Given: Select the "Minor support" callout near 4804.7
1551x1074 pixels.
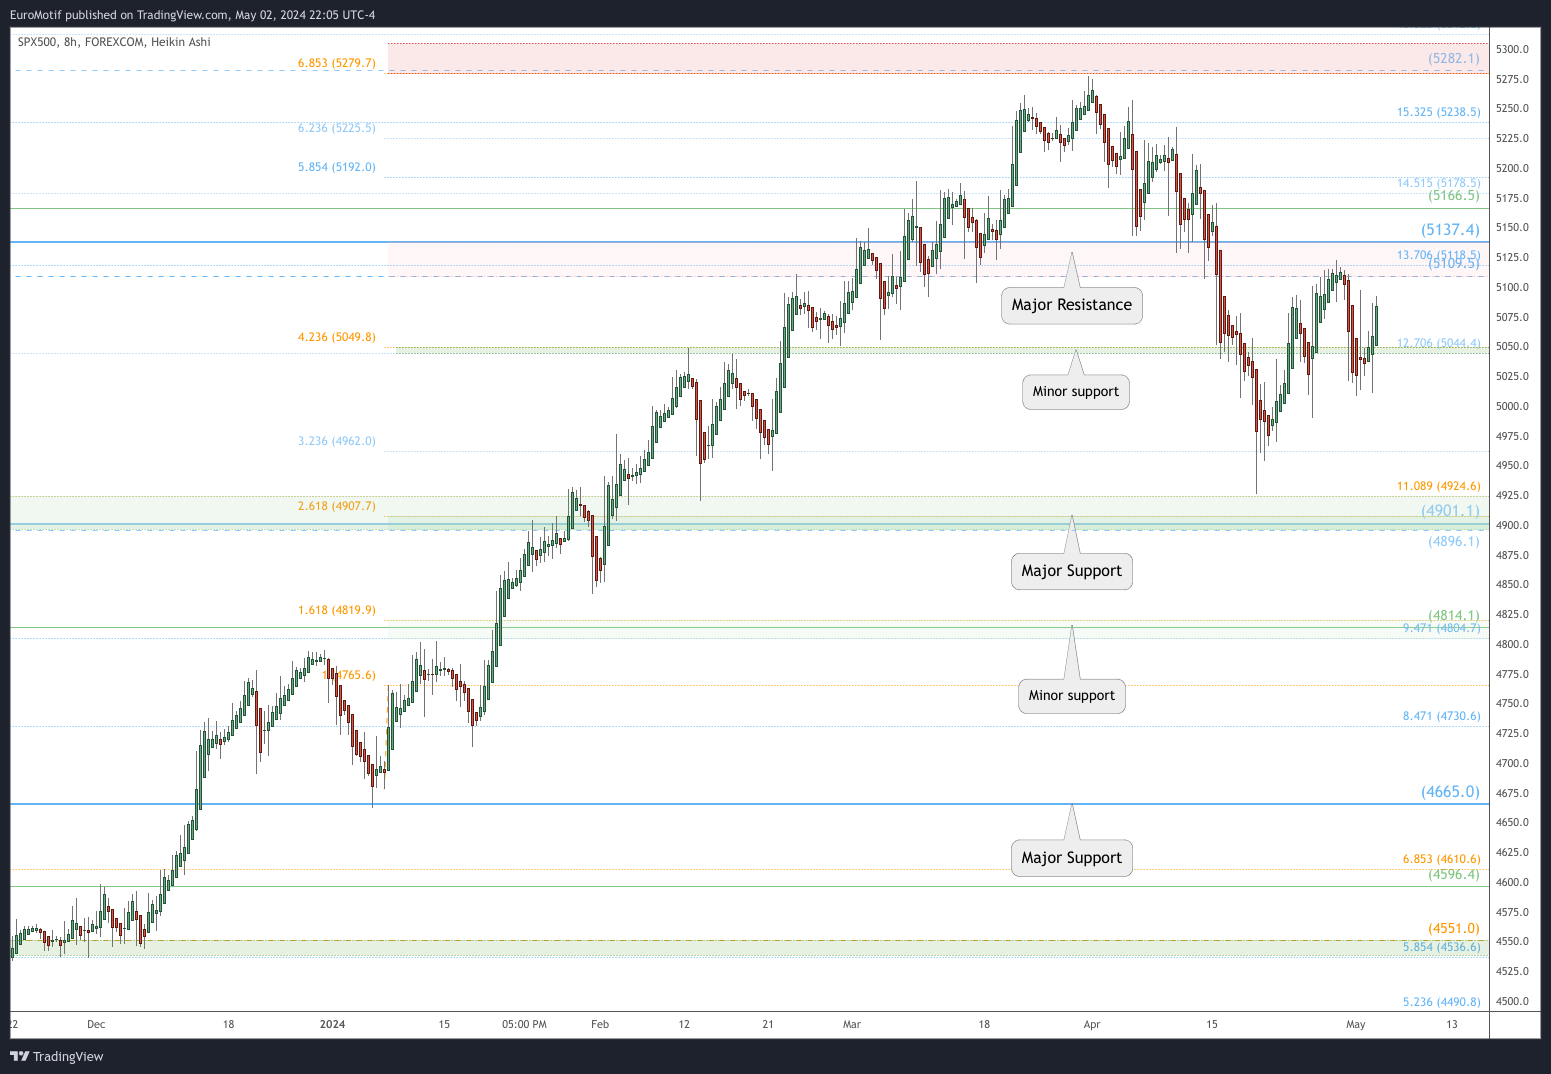Looking at the screenshot, I should tap(1072, 696).
